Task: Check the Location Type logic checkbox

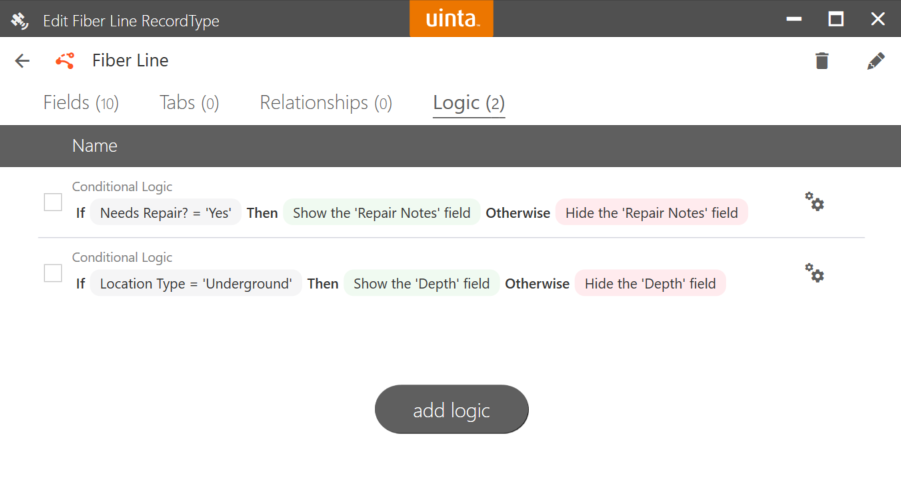Action: [53, 273]
